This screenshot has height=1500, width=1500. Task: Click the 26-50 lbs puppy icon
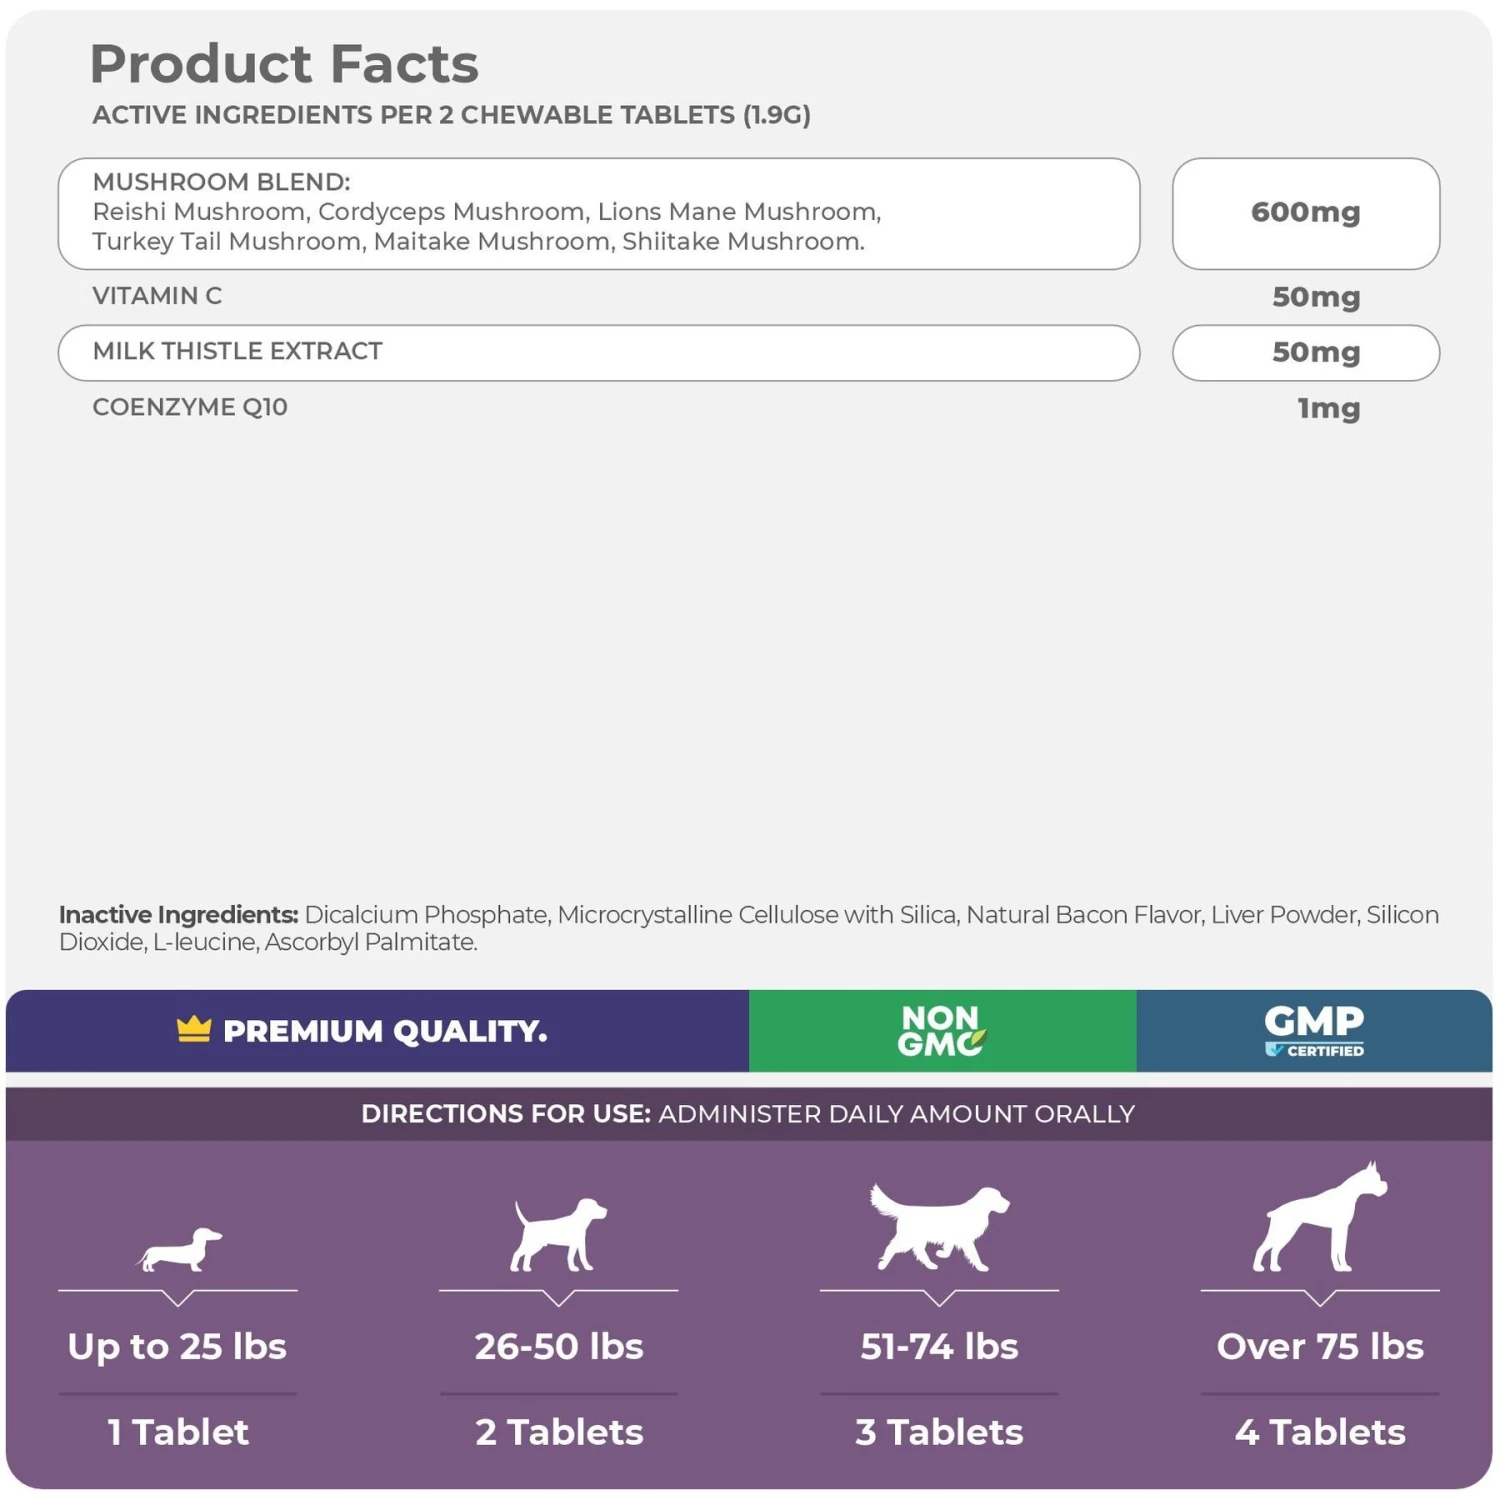(x=558, y=1236)
